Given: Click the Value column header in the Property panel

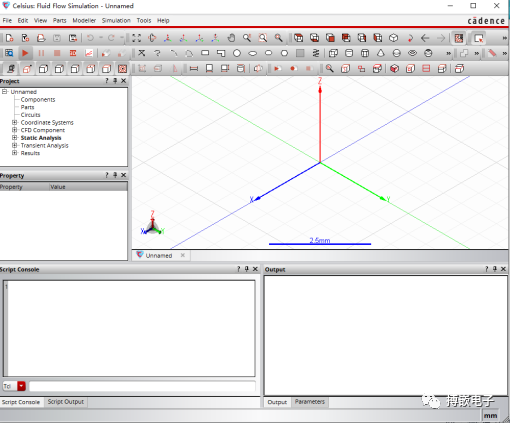Looking at the screenshot, I should (88, 187).
